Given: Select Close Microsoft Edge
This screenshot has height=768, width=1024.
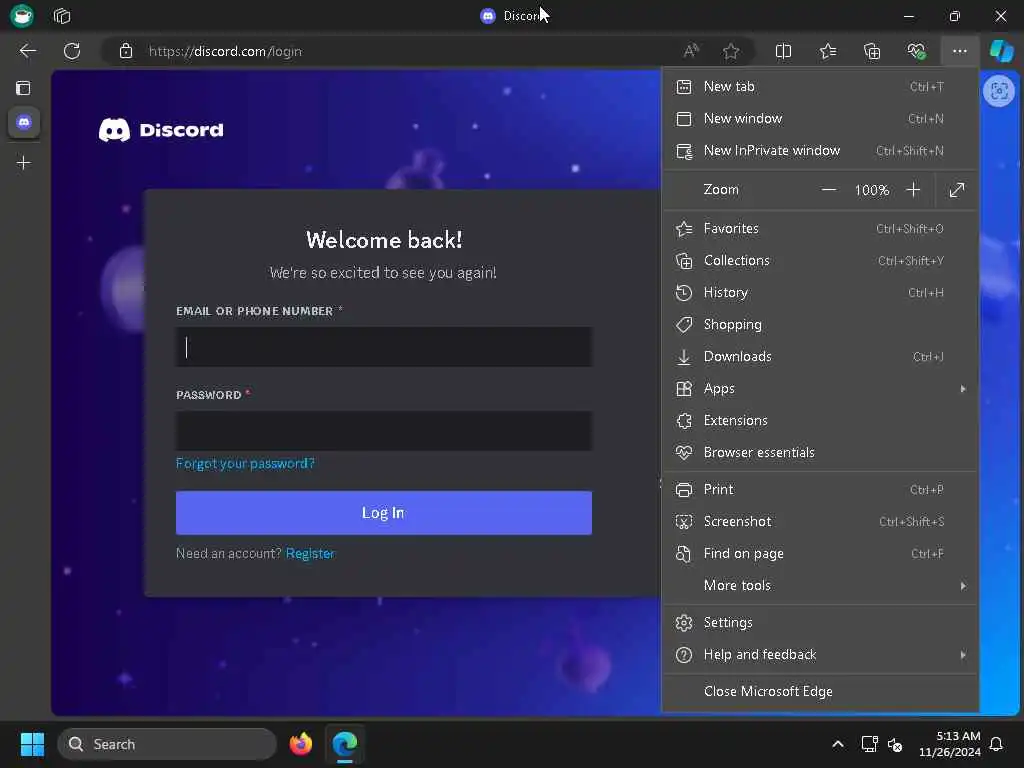Looking at the screenshot, I should point(820,691).
